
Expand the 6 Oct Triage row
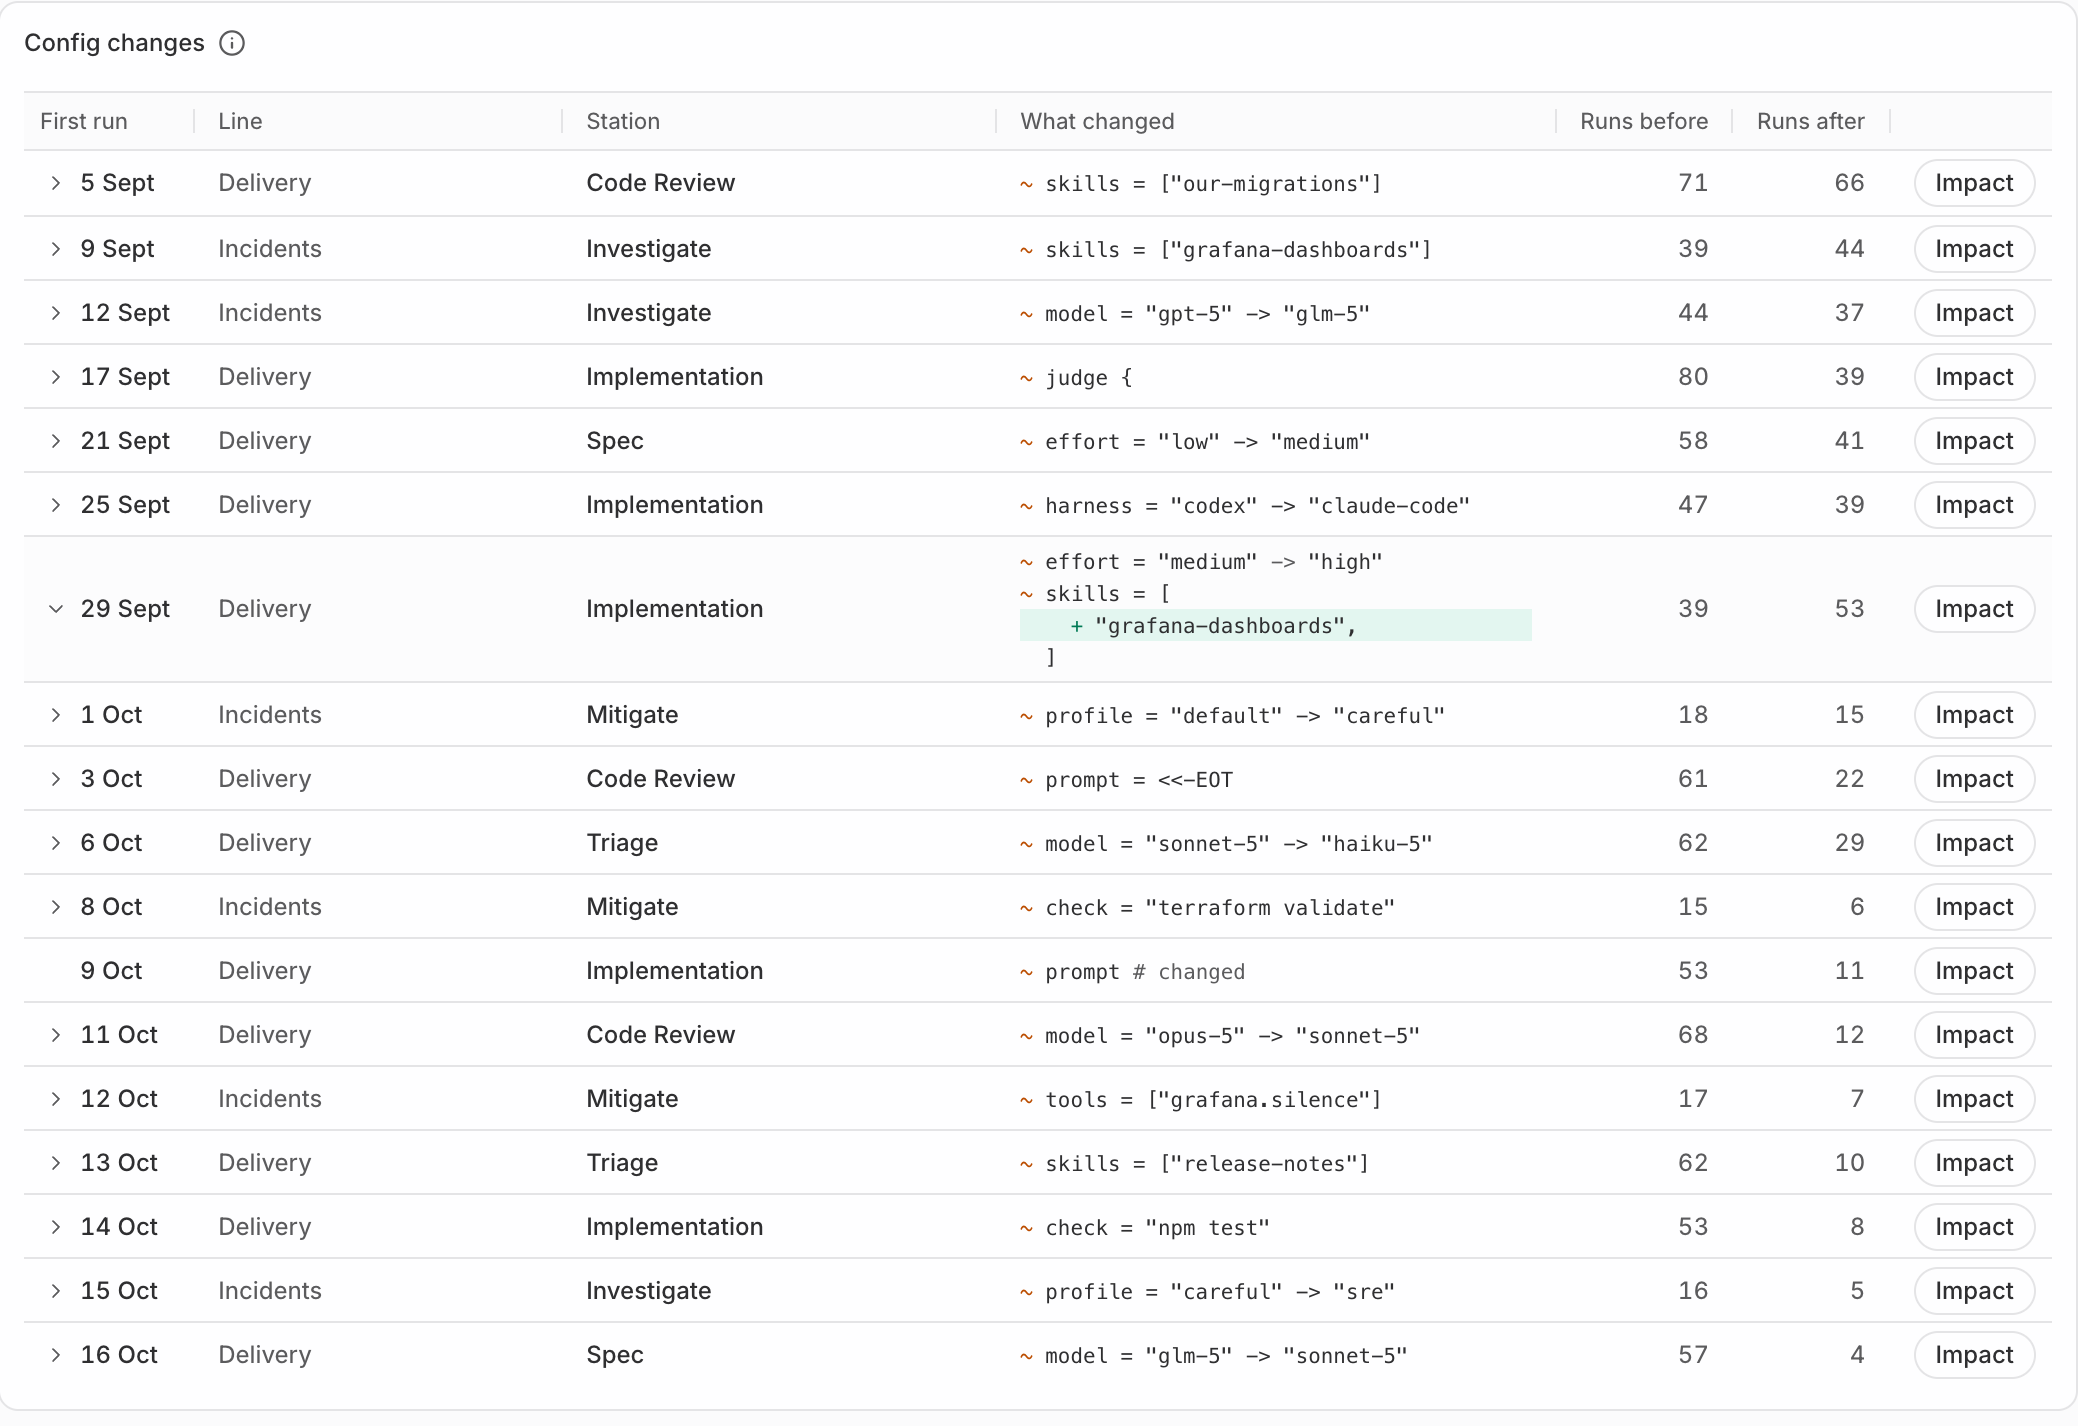click(x=56, y=843)
